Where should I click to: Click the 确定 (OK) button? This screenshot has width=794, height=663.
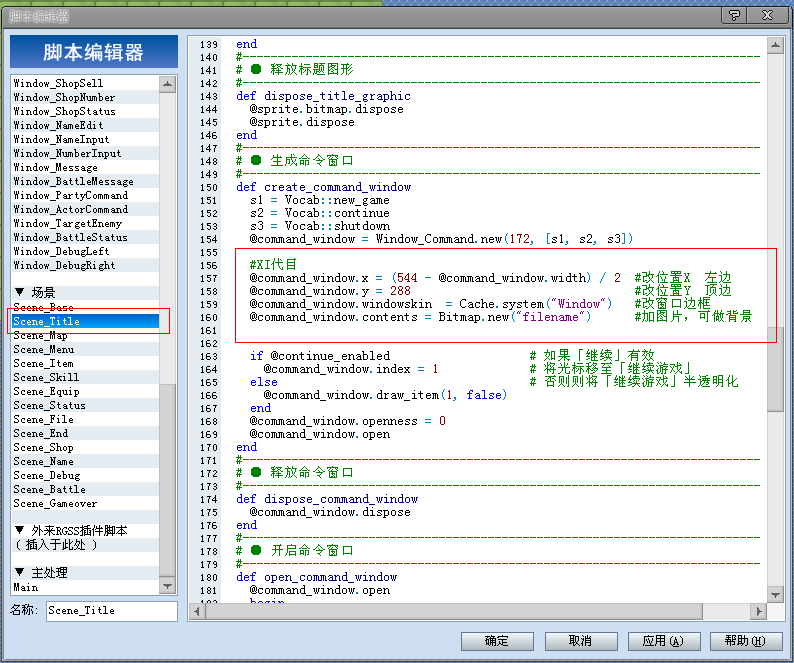(497, 641)
